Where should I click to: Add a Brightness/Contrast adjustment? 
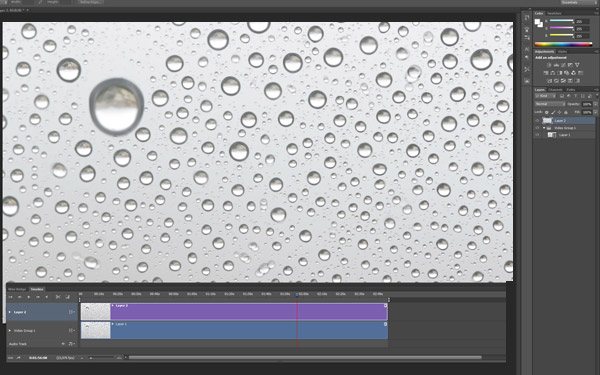tap(549, 65)
